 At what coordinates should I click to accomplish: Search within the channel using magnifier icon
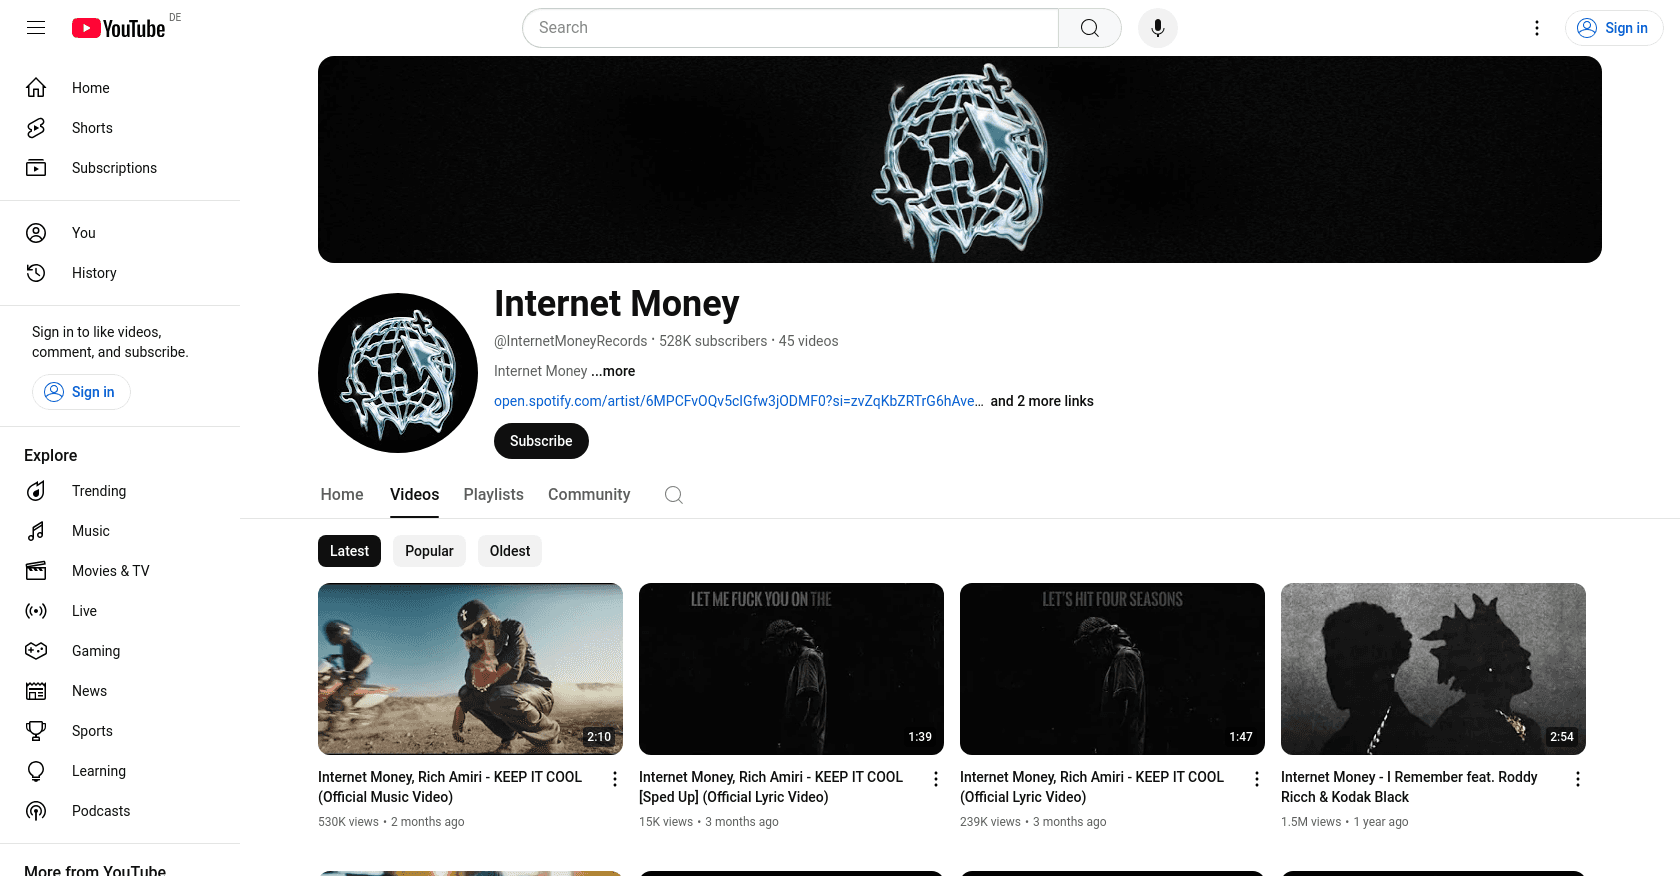point(674,495)
